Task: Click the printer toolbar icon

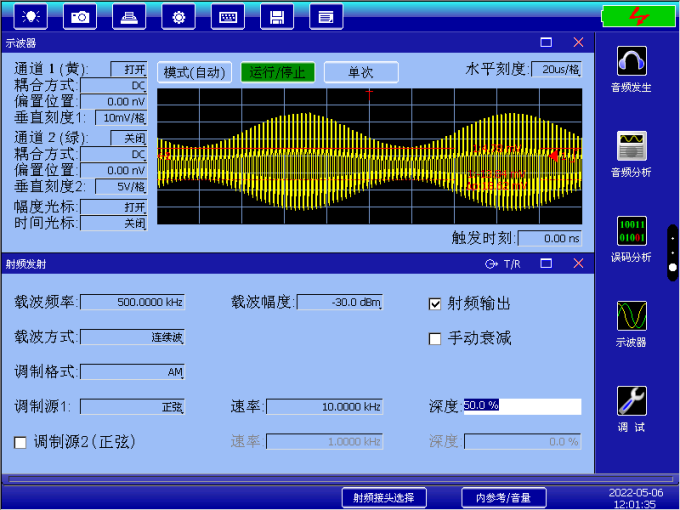Action: [129, 17]
